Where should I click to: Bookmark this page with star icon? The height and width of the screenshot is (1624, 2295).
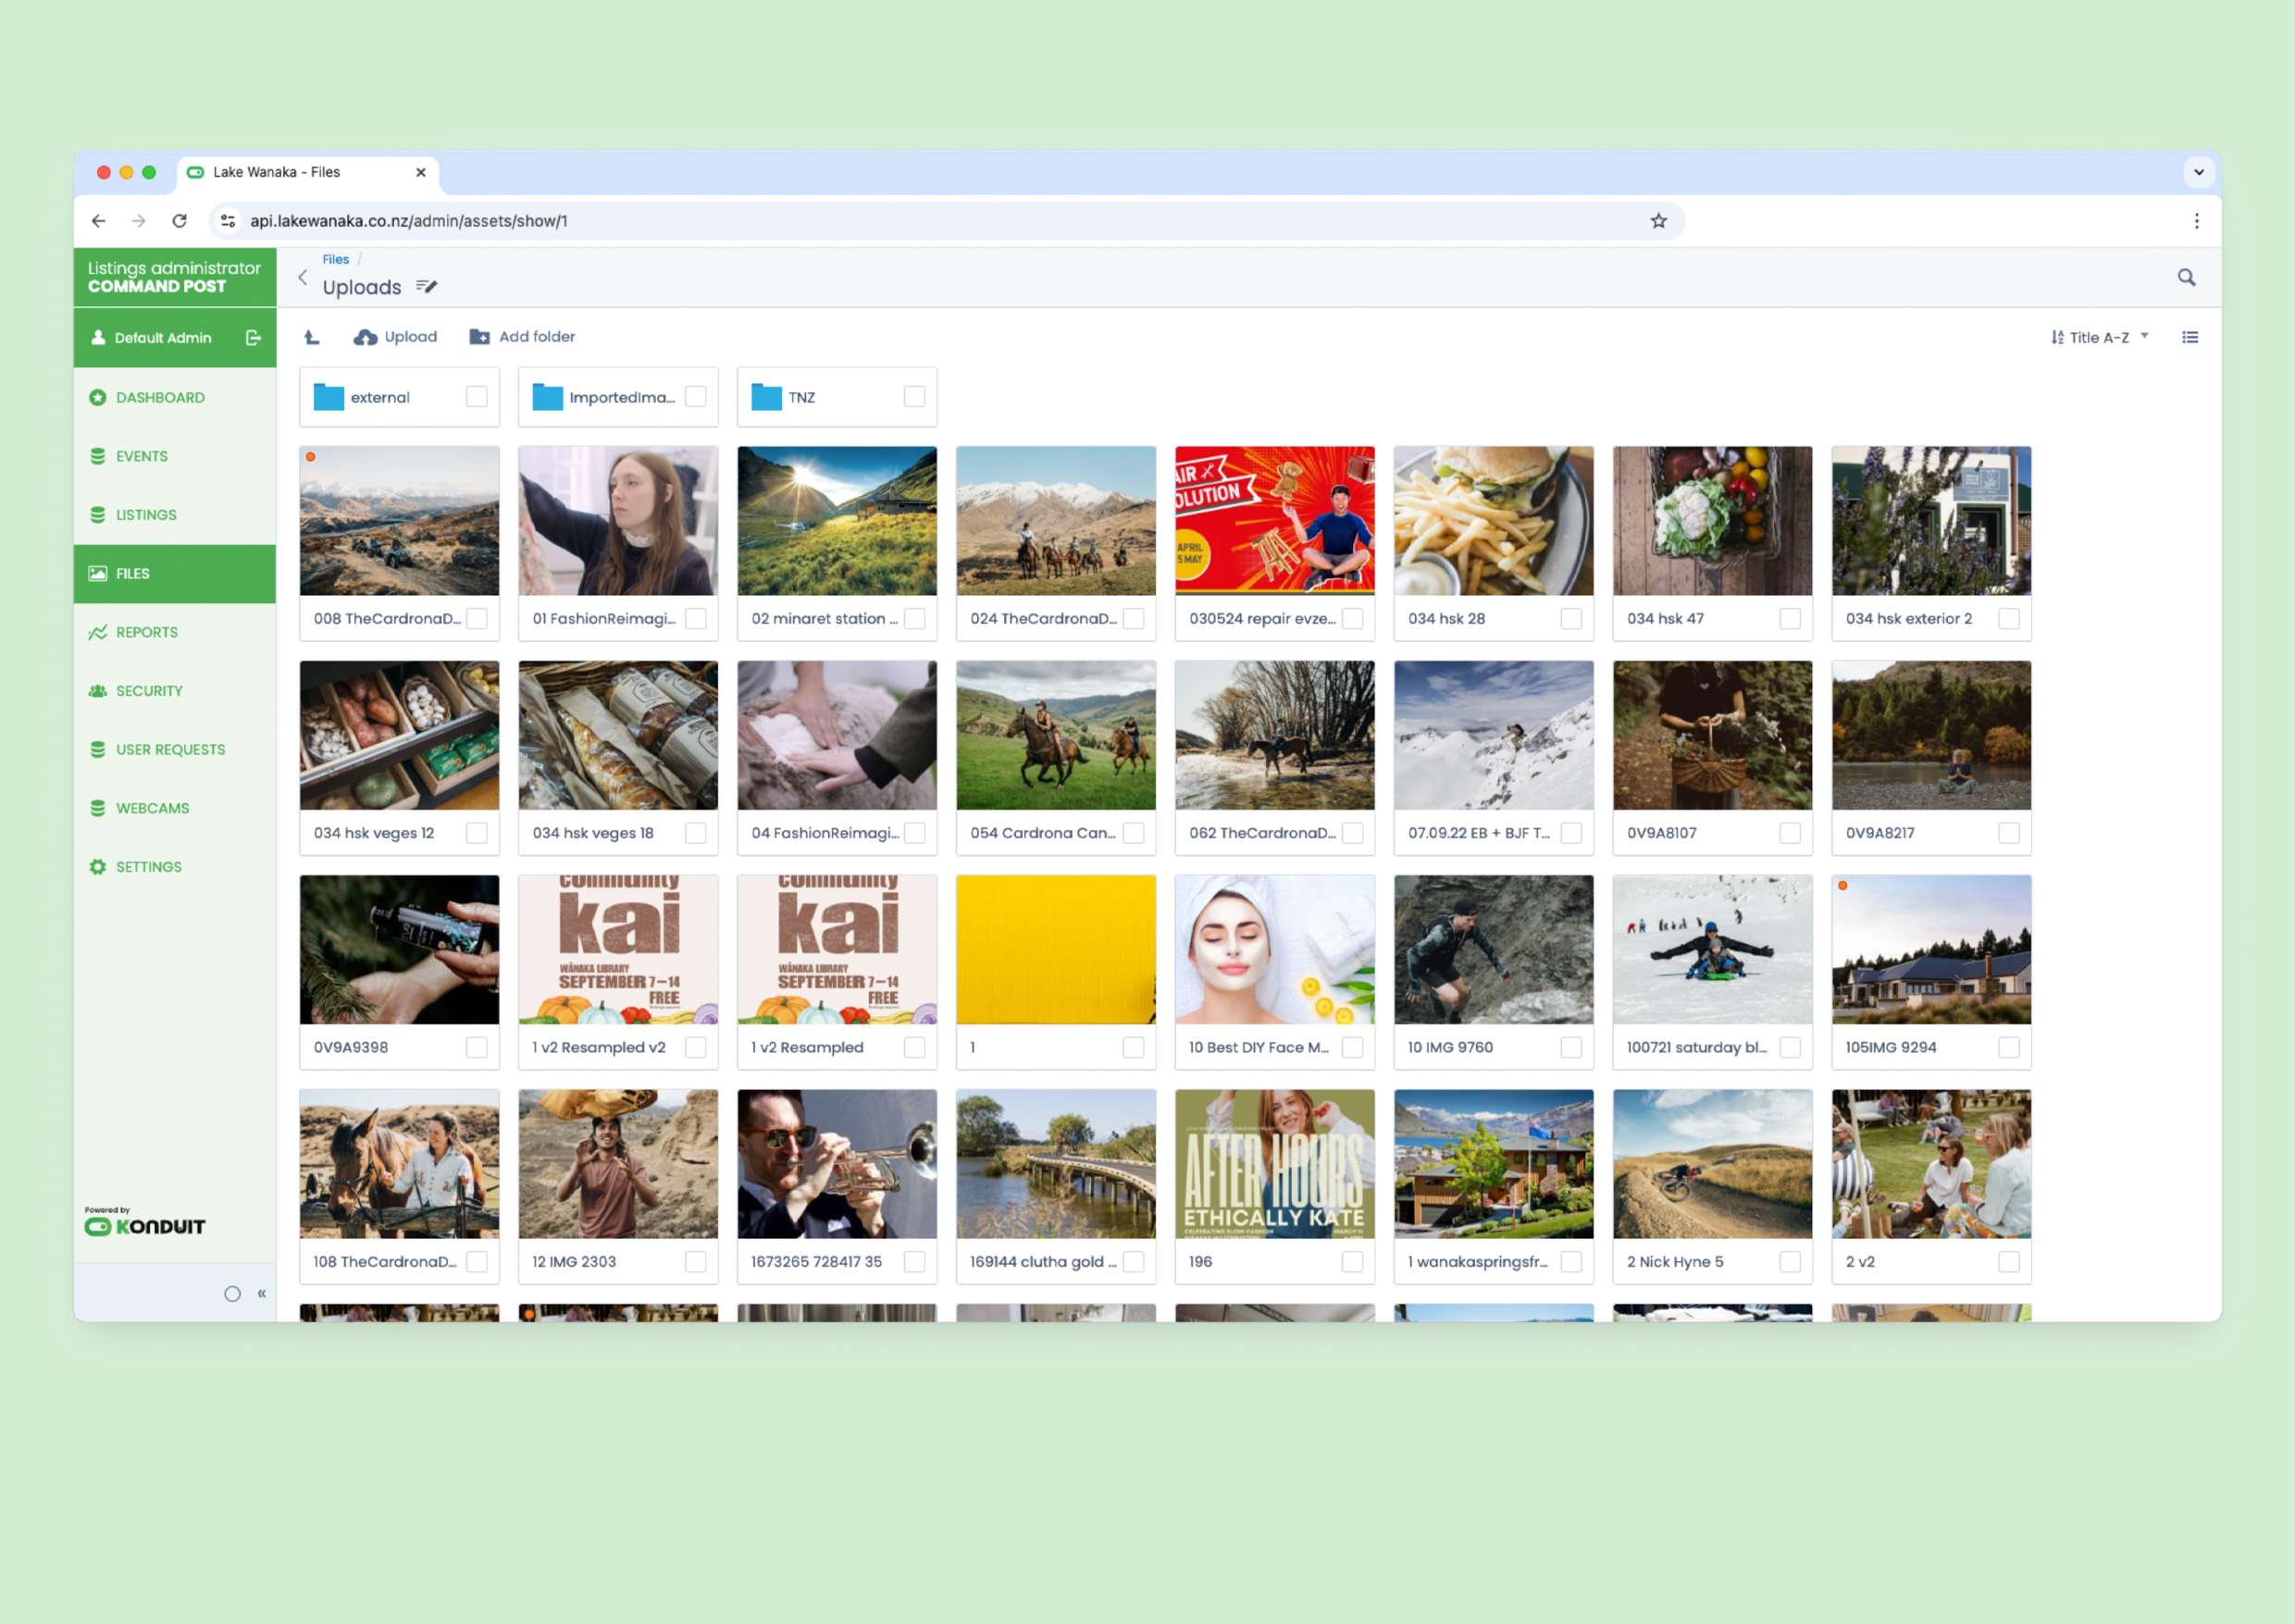click(x=1658, y=221)
